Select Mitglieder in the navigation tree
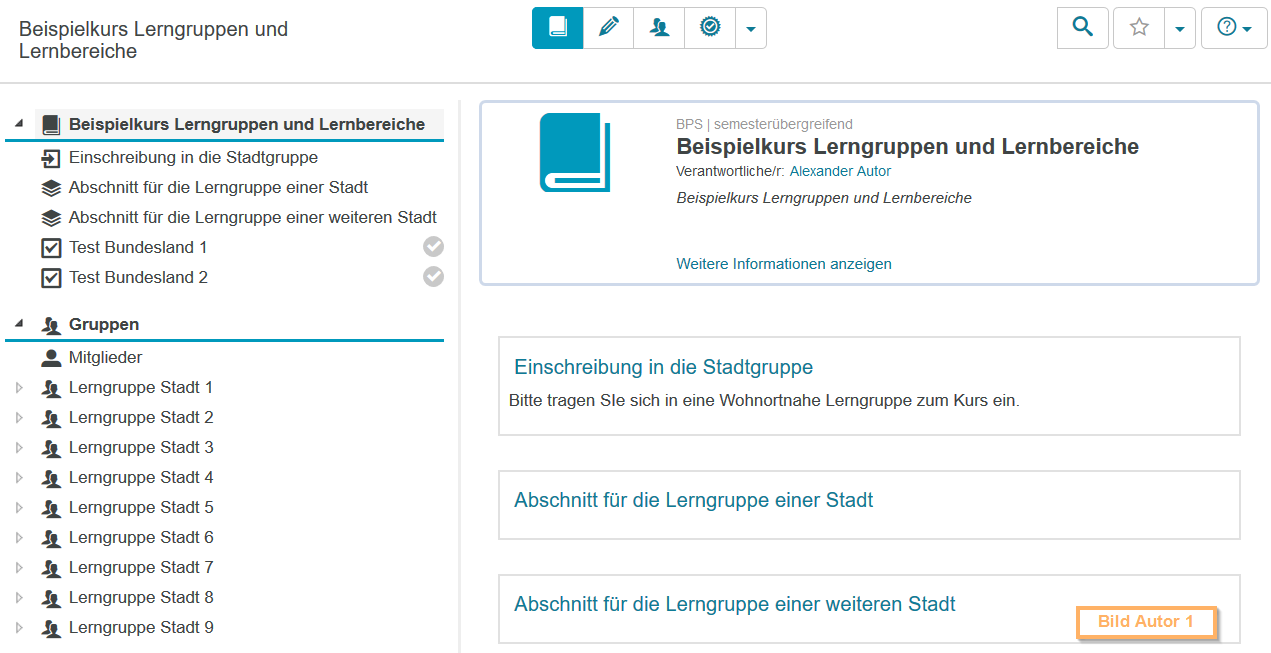The height and width of the screenshot is (653, 1271). click(105, 357)
